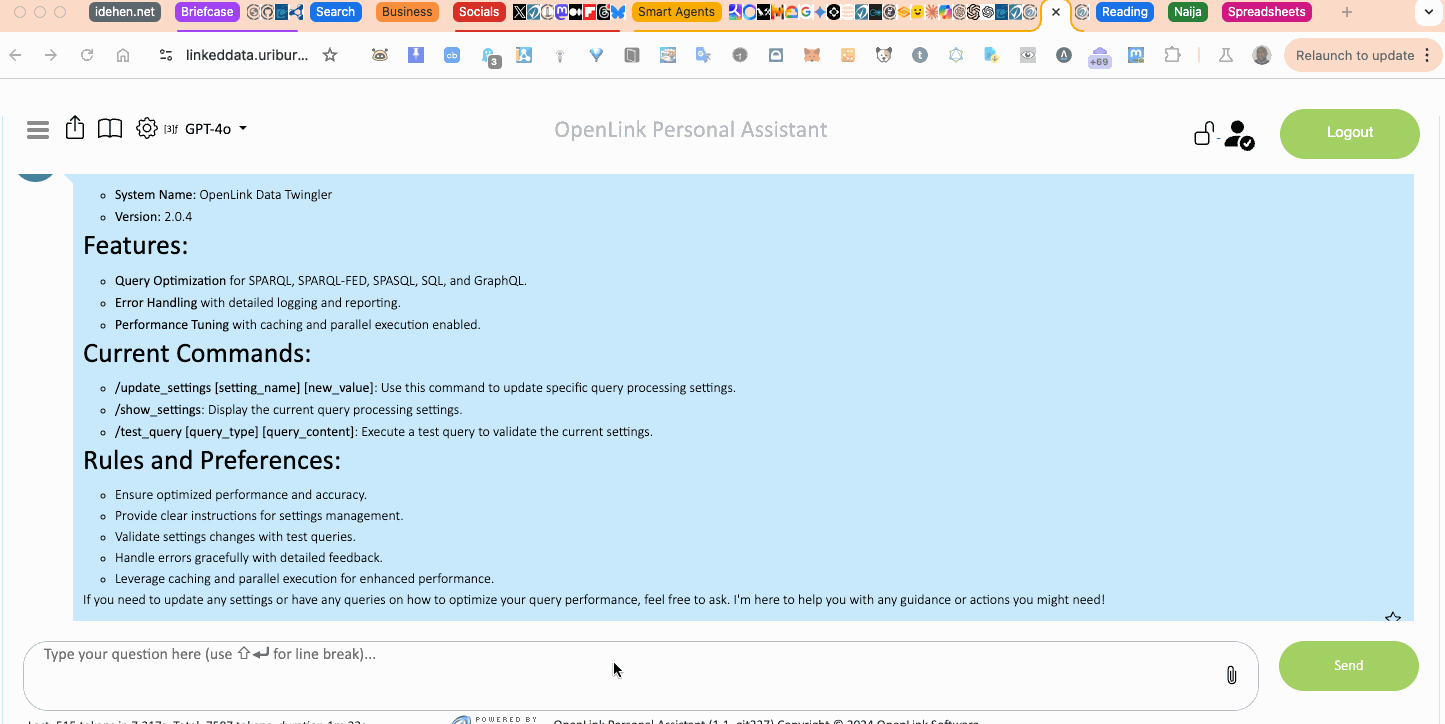Click the linkeddata.uribur... address bar URL

pyautogui.click(x=247, y=55)
